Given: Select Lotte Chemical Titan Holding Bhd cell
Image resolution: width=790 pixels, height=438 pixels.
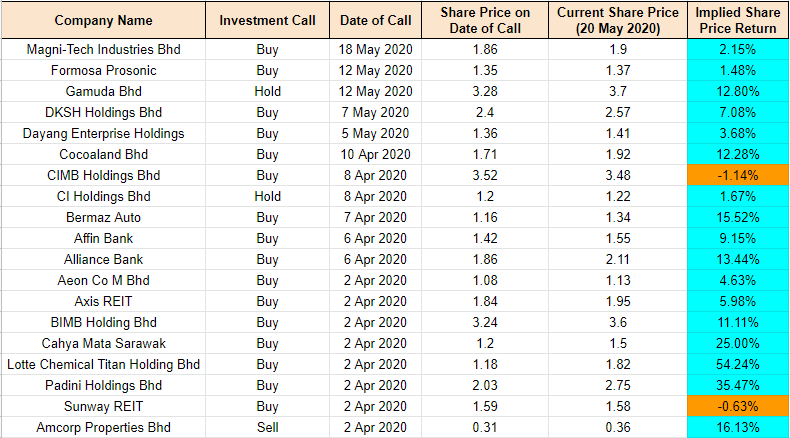Looking at the screenshot, I should [104, 364].
